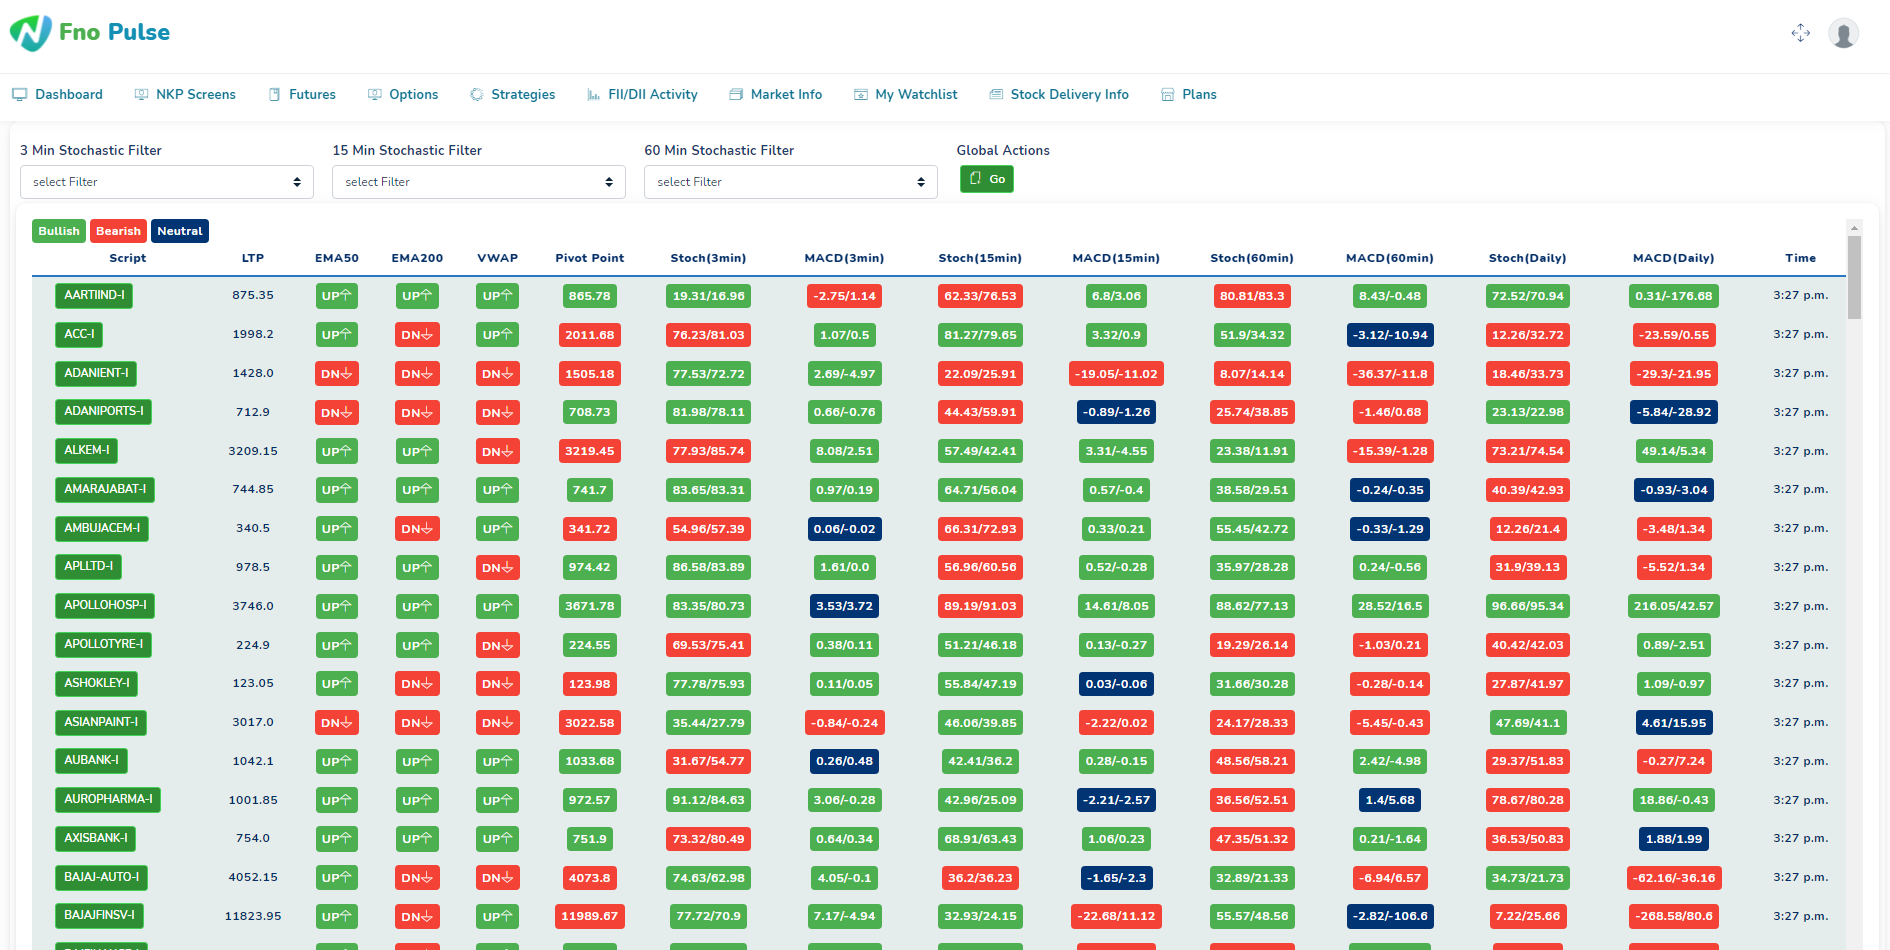
Task: Click the VWAP DN badge for ALKEM-I
Action: tap(497, 451)
